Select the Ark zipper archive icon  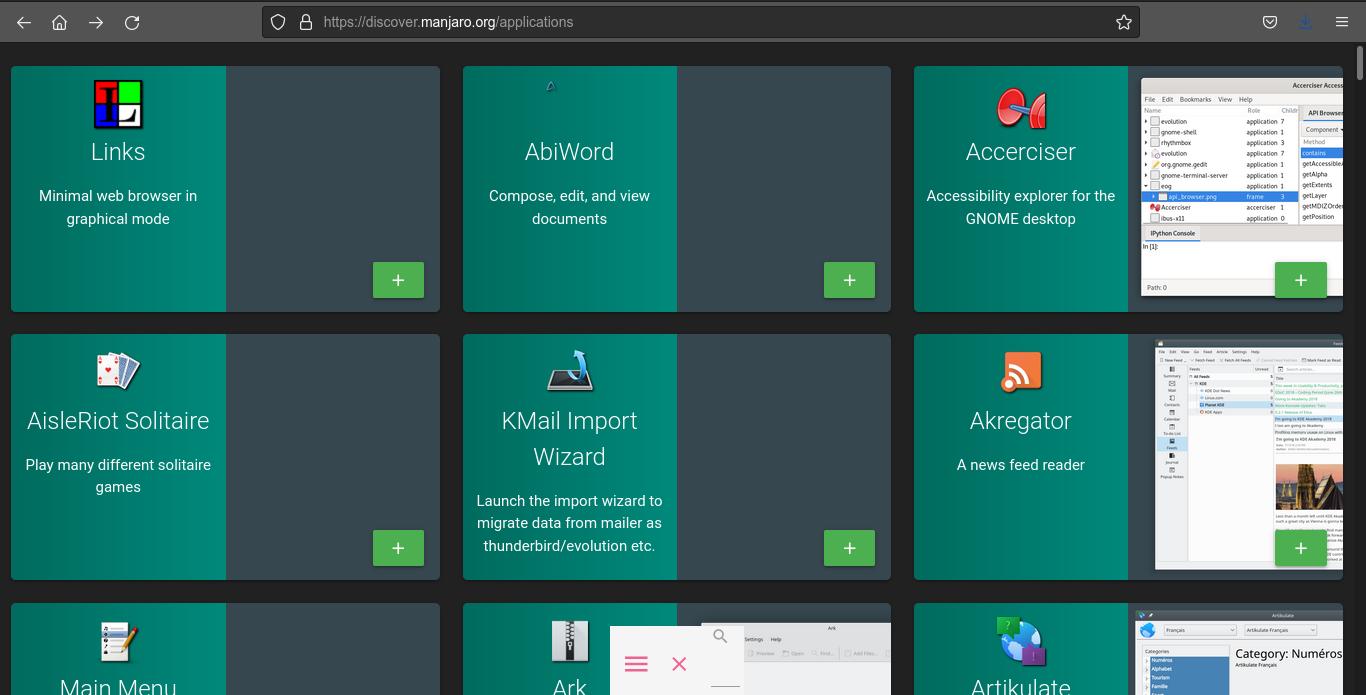point(570,641)
